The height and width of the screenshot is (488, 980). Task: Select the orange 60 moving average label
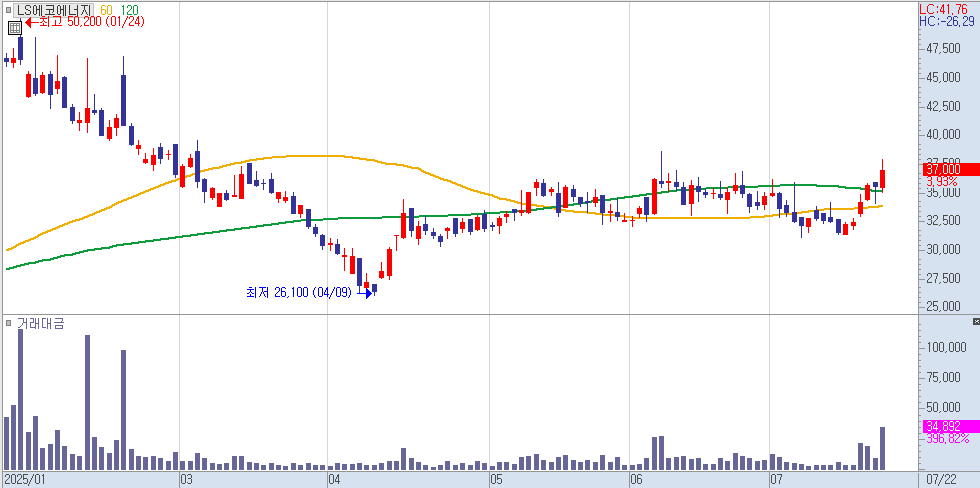[106, 10]
